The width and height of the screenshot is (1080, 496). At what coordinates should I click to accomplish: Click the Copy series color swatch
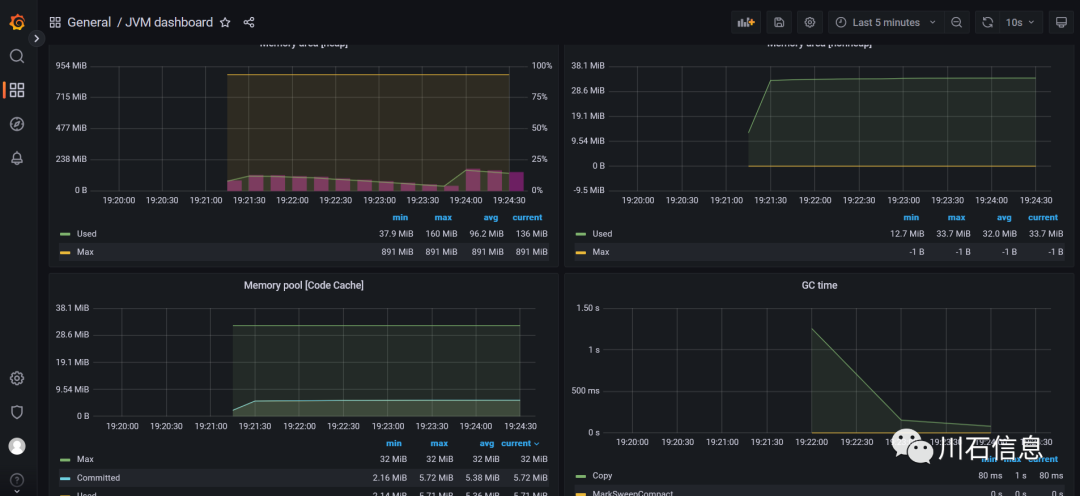(x=580, y=476)
